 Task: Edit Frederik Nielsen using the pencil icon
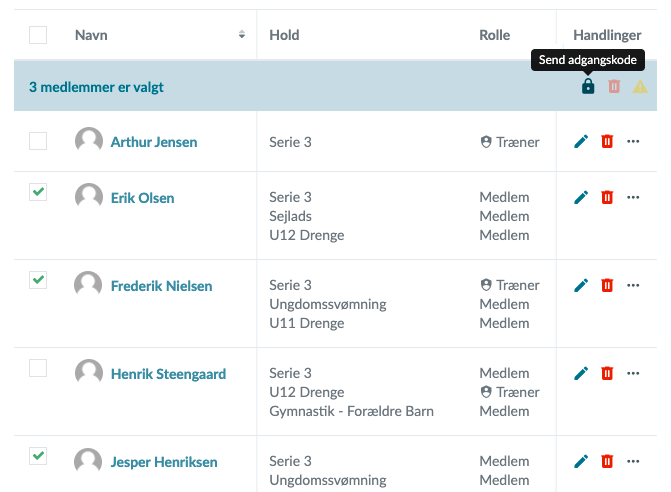coord(581,286)
